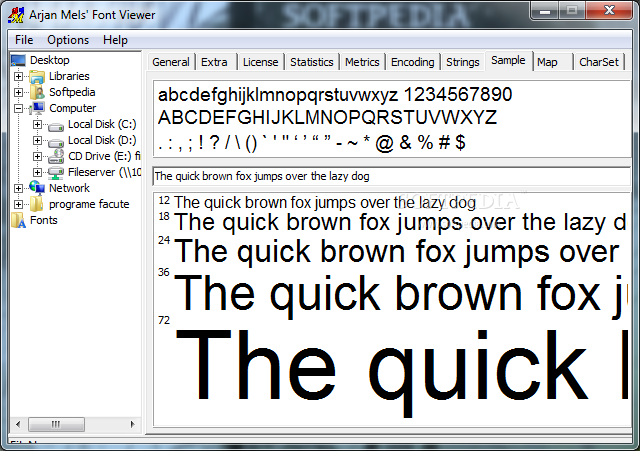Image resolution: width=640 pixels, height=451 pixels.
Task: Expand the Libraries node
Action: point(18,76)
